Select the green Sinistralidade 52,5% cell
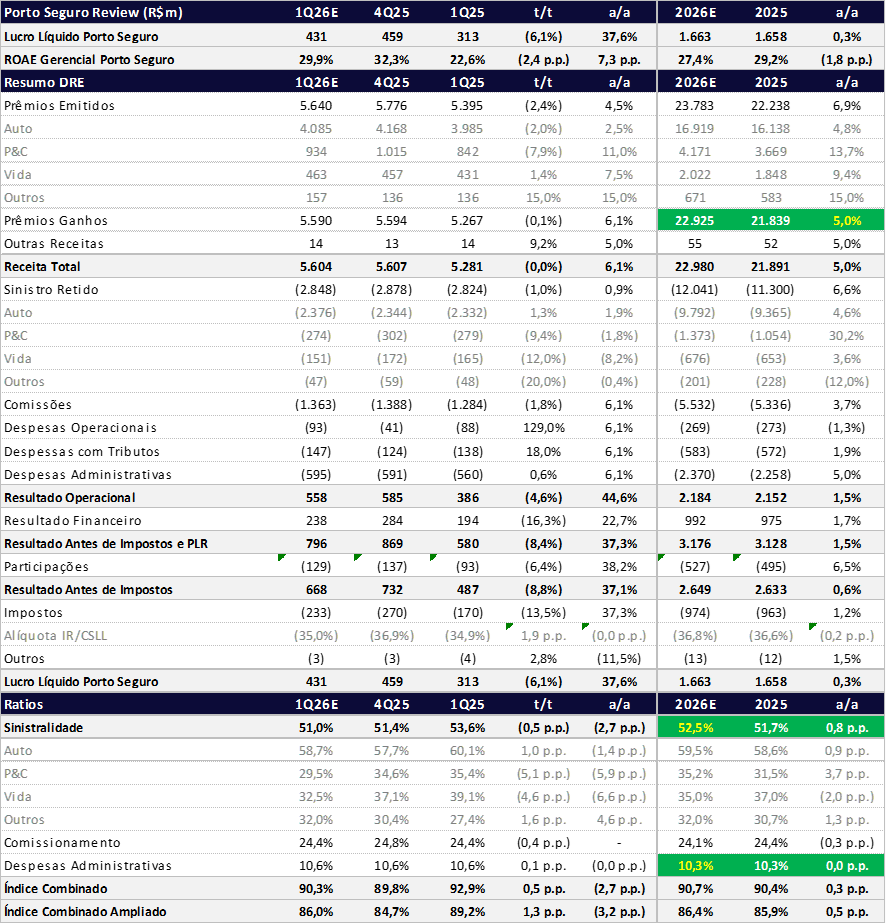The width and height of the screenshot is (886, 924). [x=694, y=727]
